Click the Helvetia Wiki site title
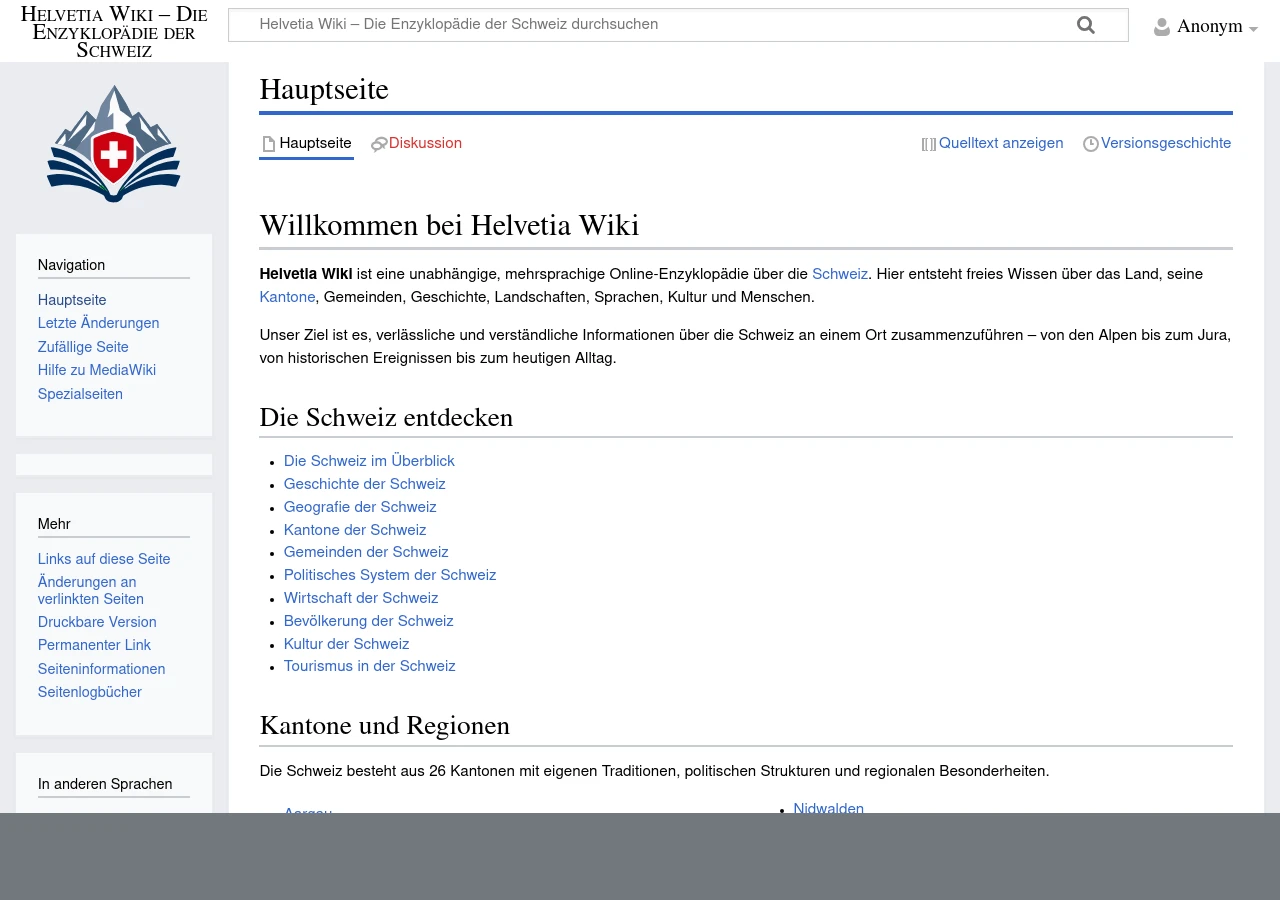Screen dimensions: 1280x900 click(114, 31)
